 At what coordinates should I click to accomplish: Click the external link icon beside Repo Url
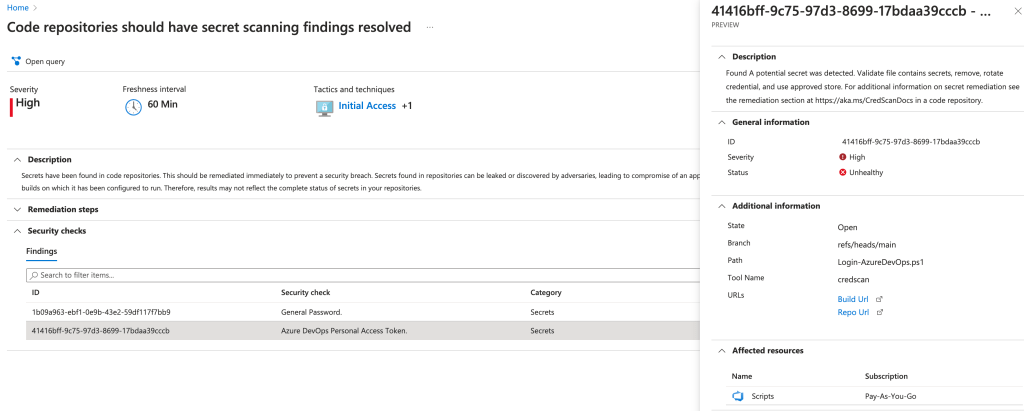click(878, 312)
